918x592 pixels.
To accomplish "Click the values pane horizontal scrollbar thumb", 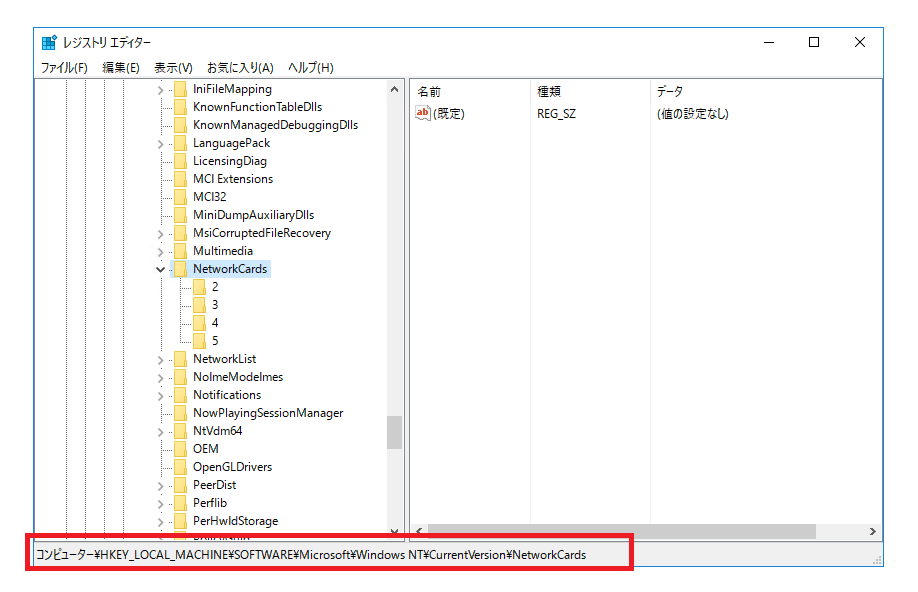I will coord(622,531).
